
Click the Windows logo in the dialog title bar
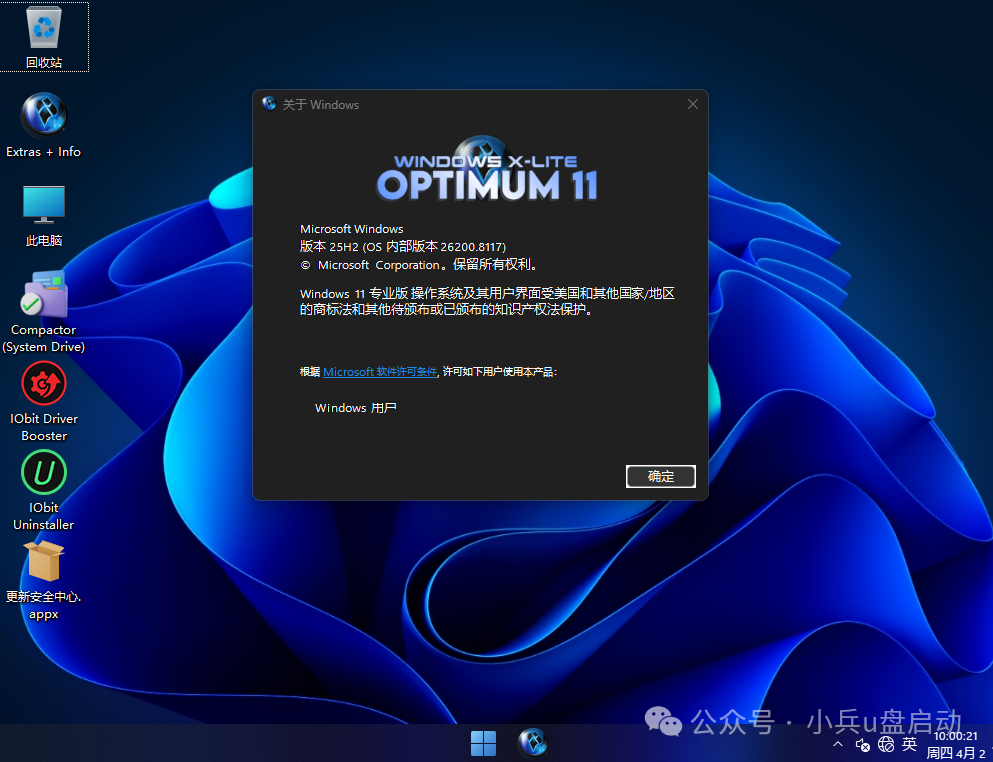(268, 103)
